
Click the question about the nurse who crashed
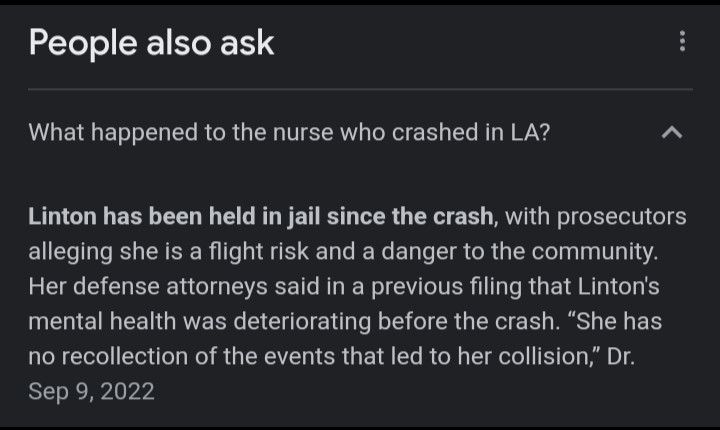(x=289, y=132)
